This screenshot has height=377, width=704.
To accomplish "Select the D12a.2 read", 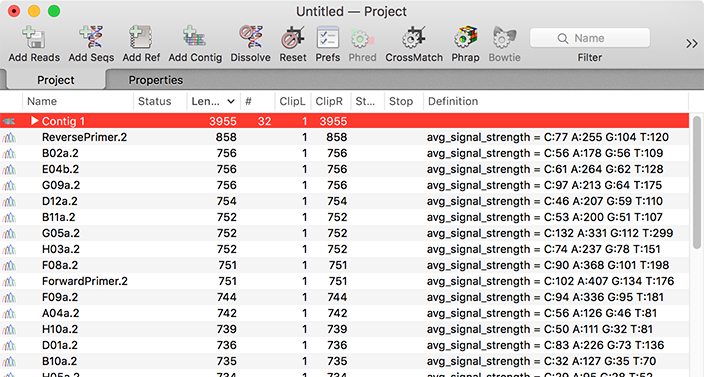I will [344, 201].
